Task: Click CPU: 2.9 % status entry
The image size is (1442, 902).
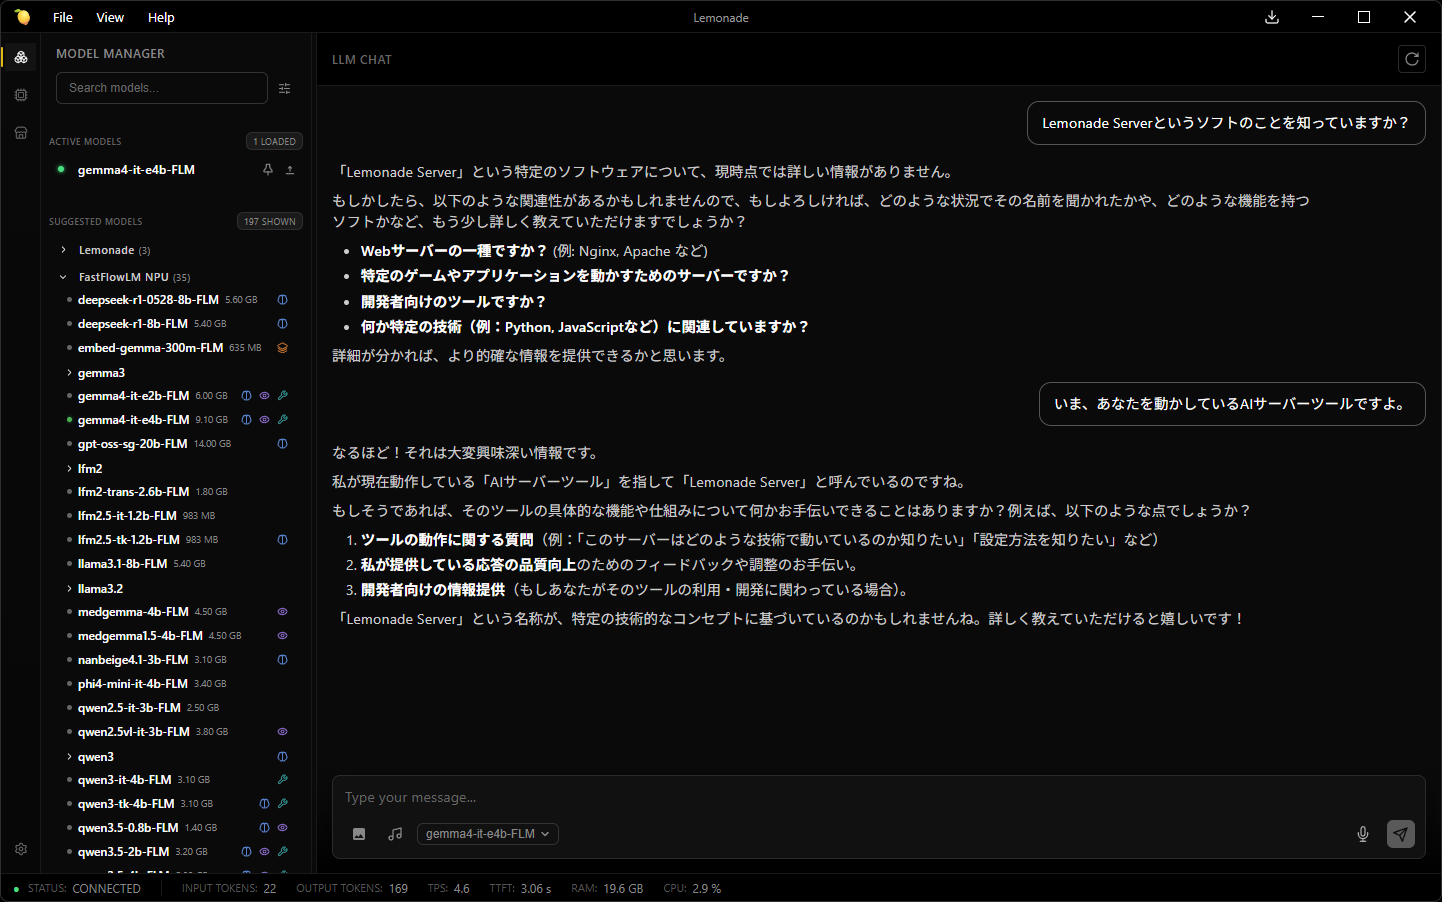Action: (692, 888)
